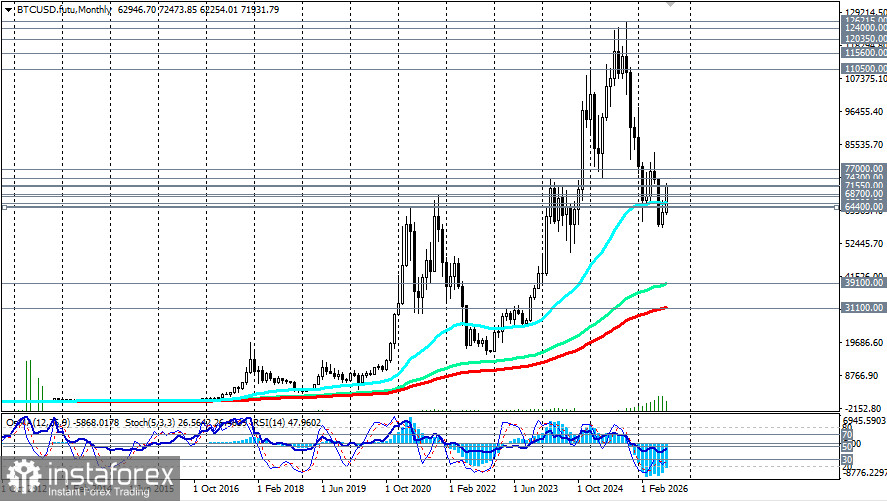Viewport: 887px width, 501px height.
Task: Select the 71550.00 price level label
Action: [x=864, y=185]
